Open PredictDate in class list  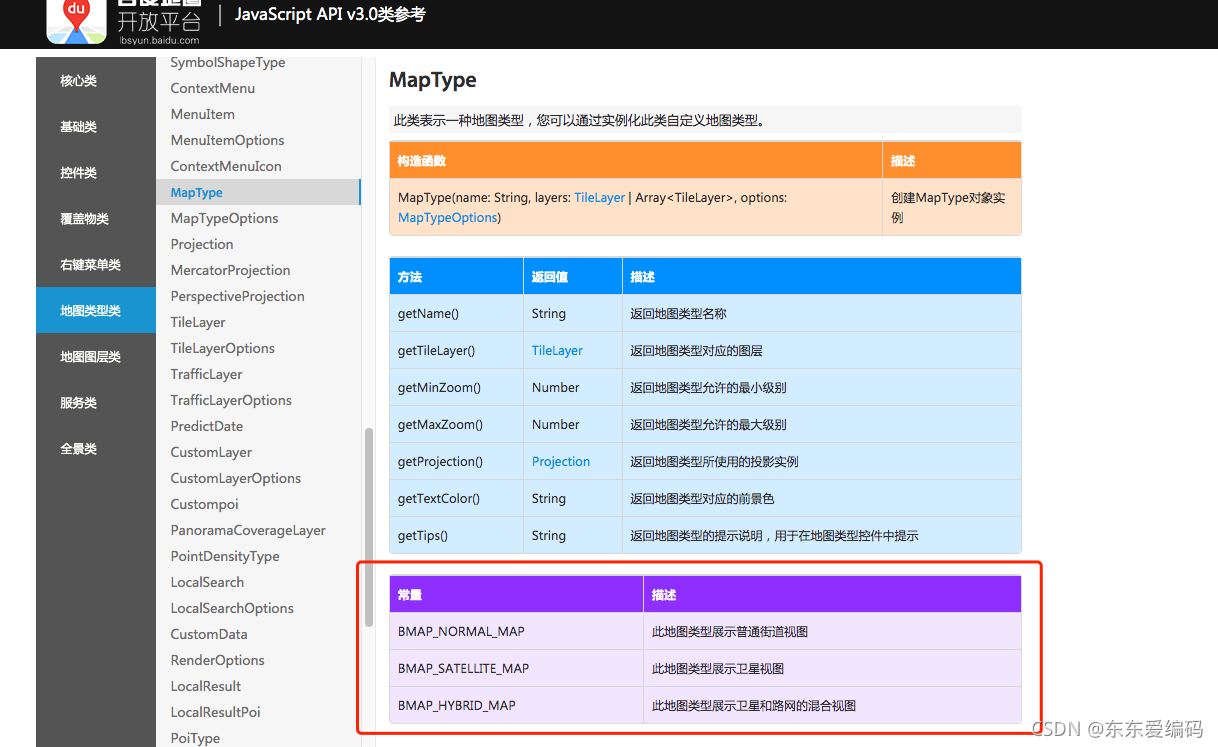click(x=207, y=426)
